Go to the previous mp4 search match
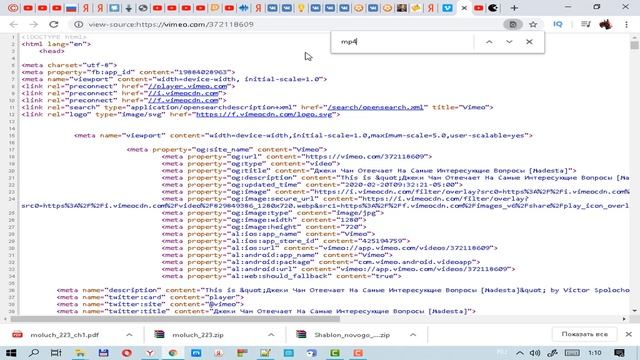The width and height of the screenshot is (640, 360). point(489,42)
